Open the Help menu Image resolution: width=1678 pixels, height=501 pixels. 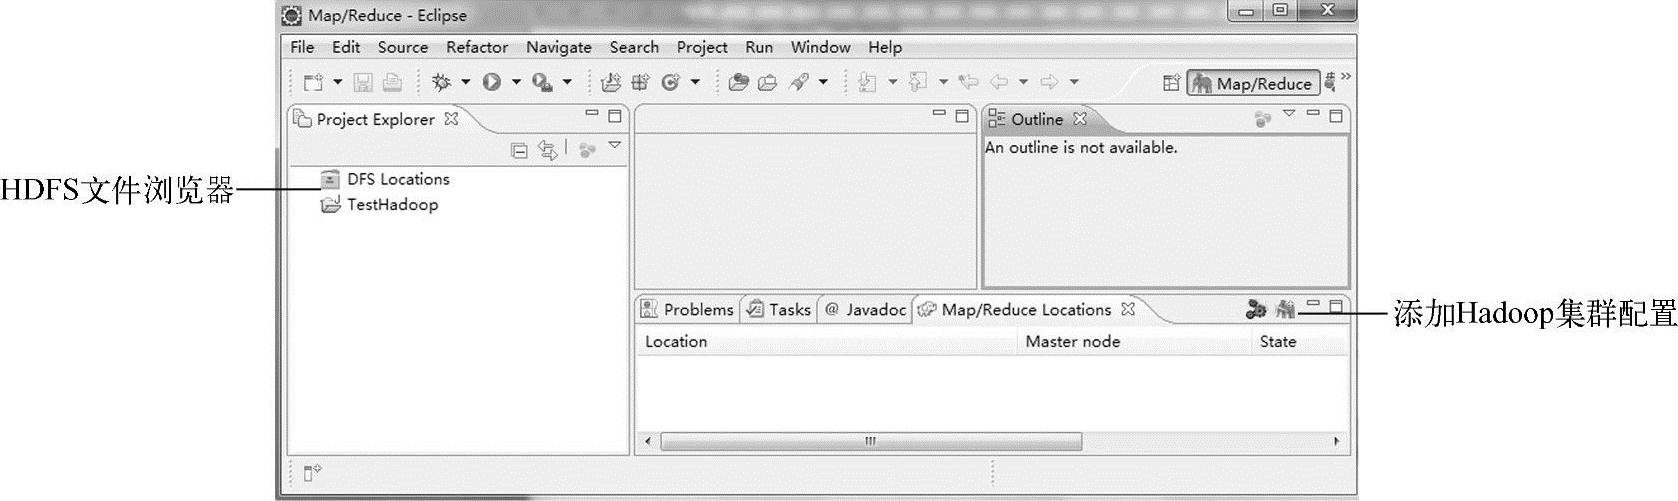pos(885,47)
